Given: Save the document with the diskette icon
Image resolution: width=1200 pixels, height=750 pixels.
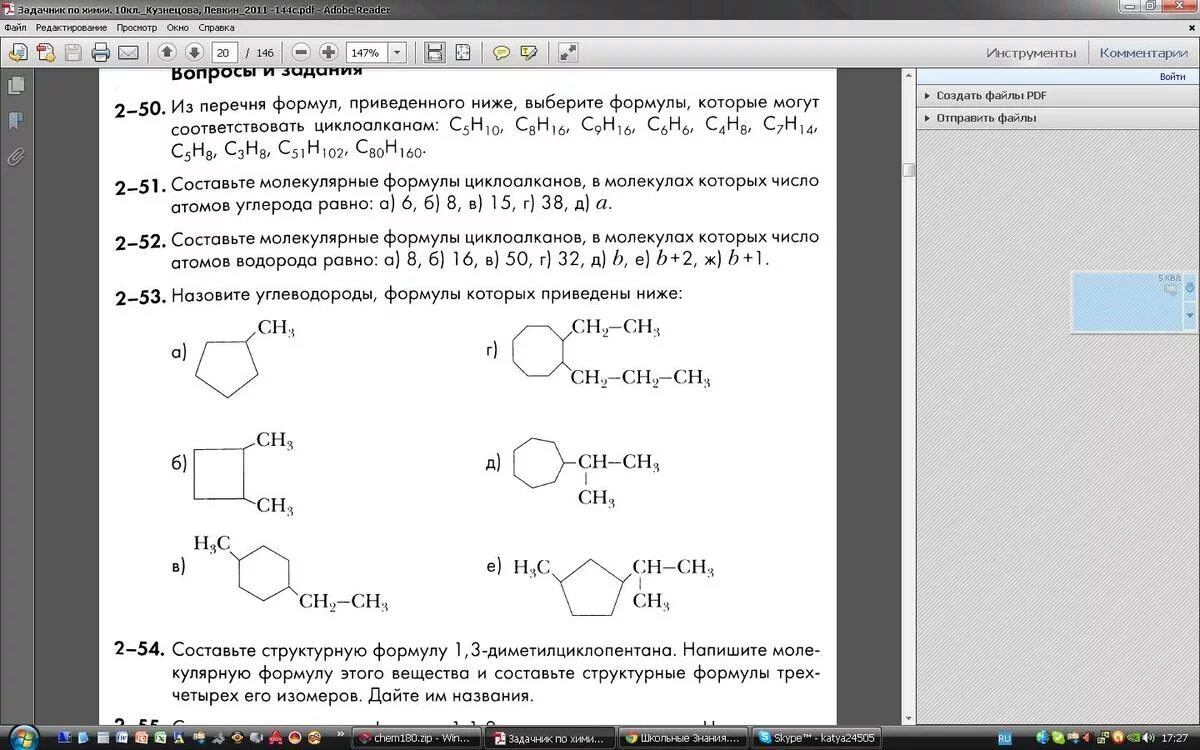Looking at the screenshot, I should pos(73,52).
